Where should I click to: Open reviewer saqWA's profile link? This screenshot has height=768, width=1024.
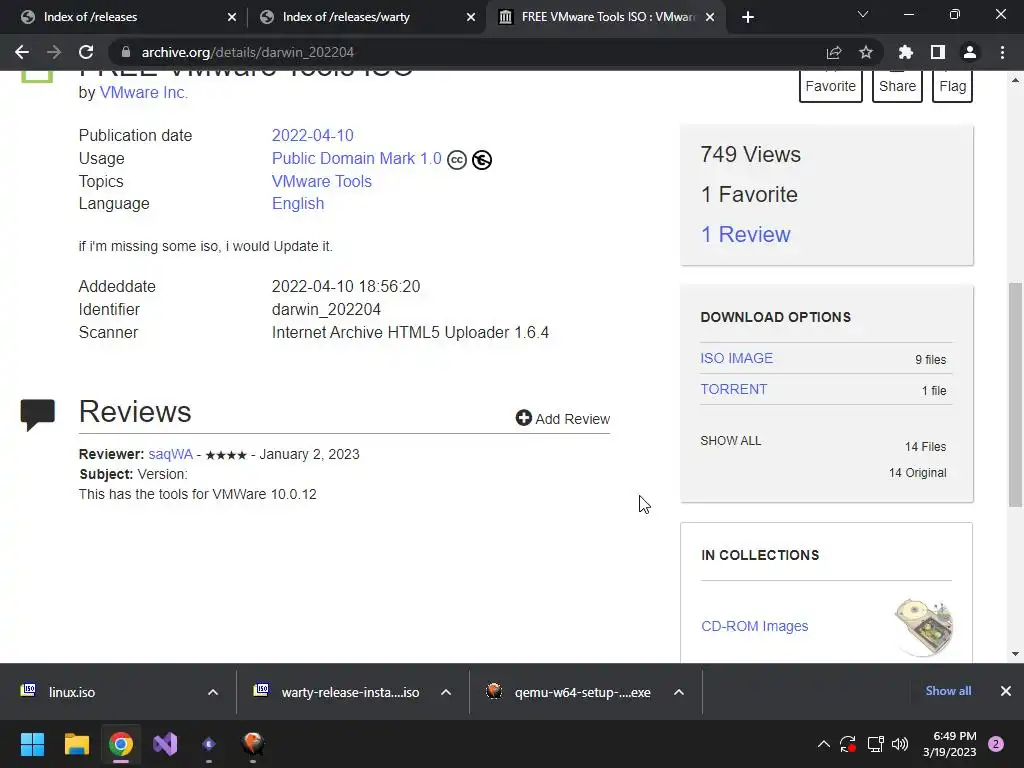170,455
